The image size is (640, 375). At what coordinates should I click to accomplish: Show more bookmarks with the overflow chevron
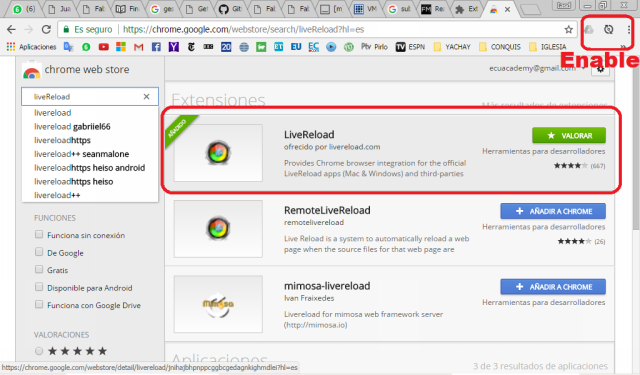(x=623, y=47)
